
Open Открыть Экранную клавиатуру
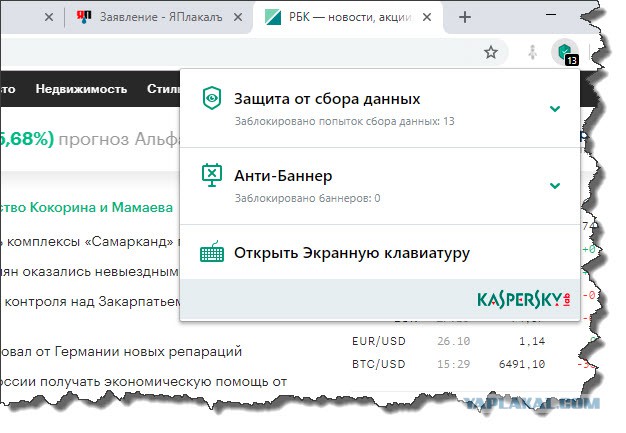coord(352,253)
